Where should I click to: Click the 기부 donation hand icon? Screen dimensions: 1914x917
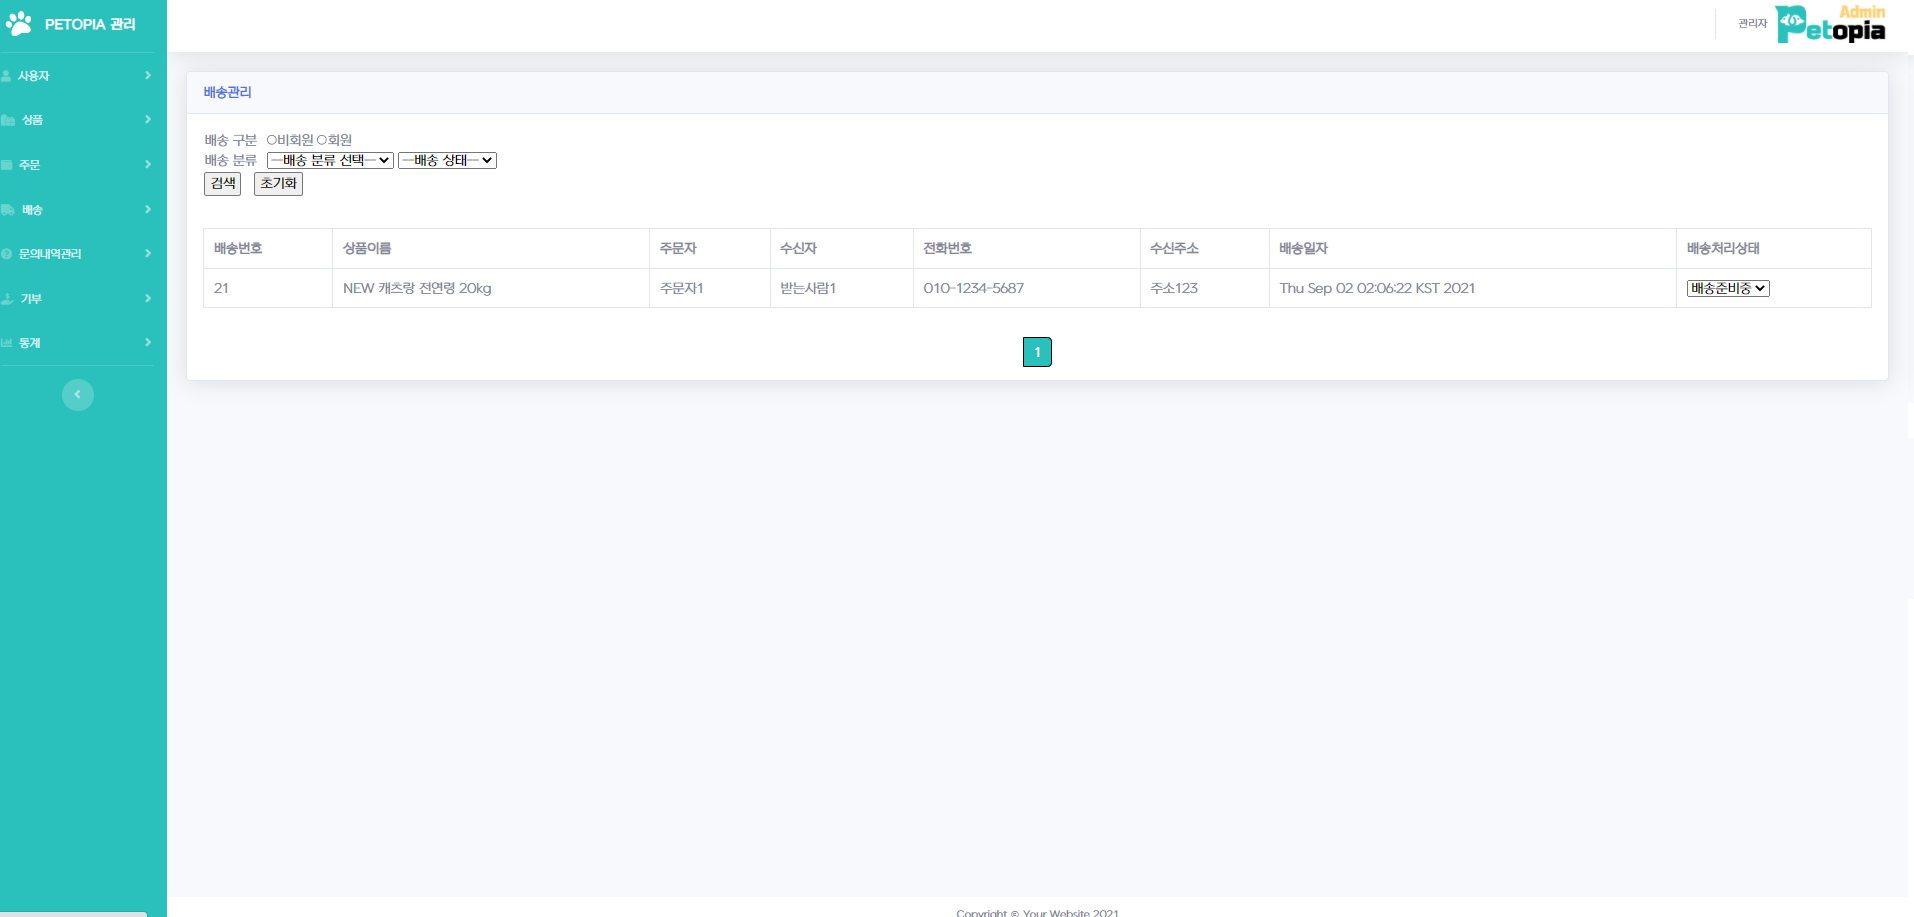click(8, 299)
